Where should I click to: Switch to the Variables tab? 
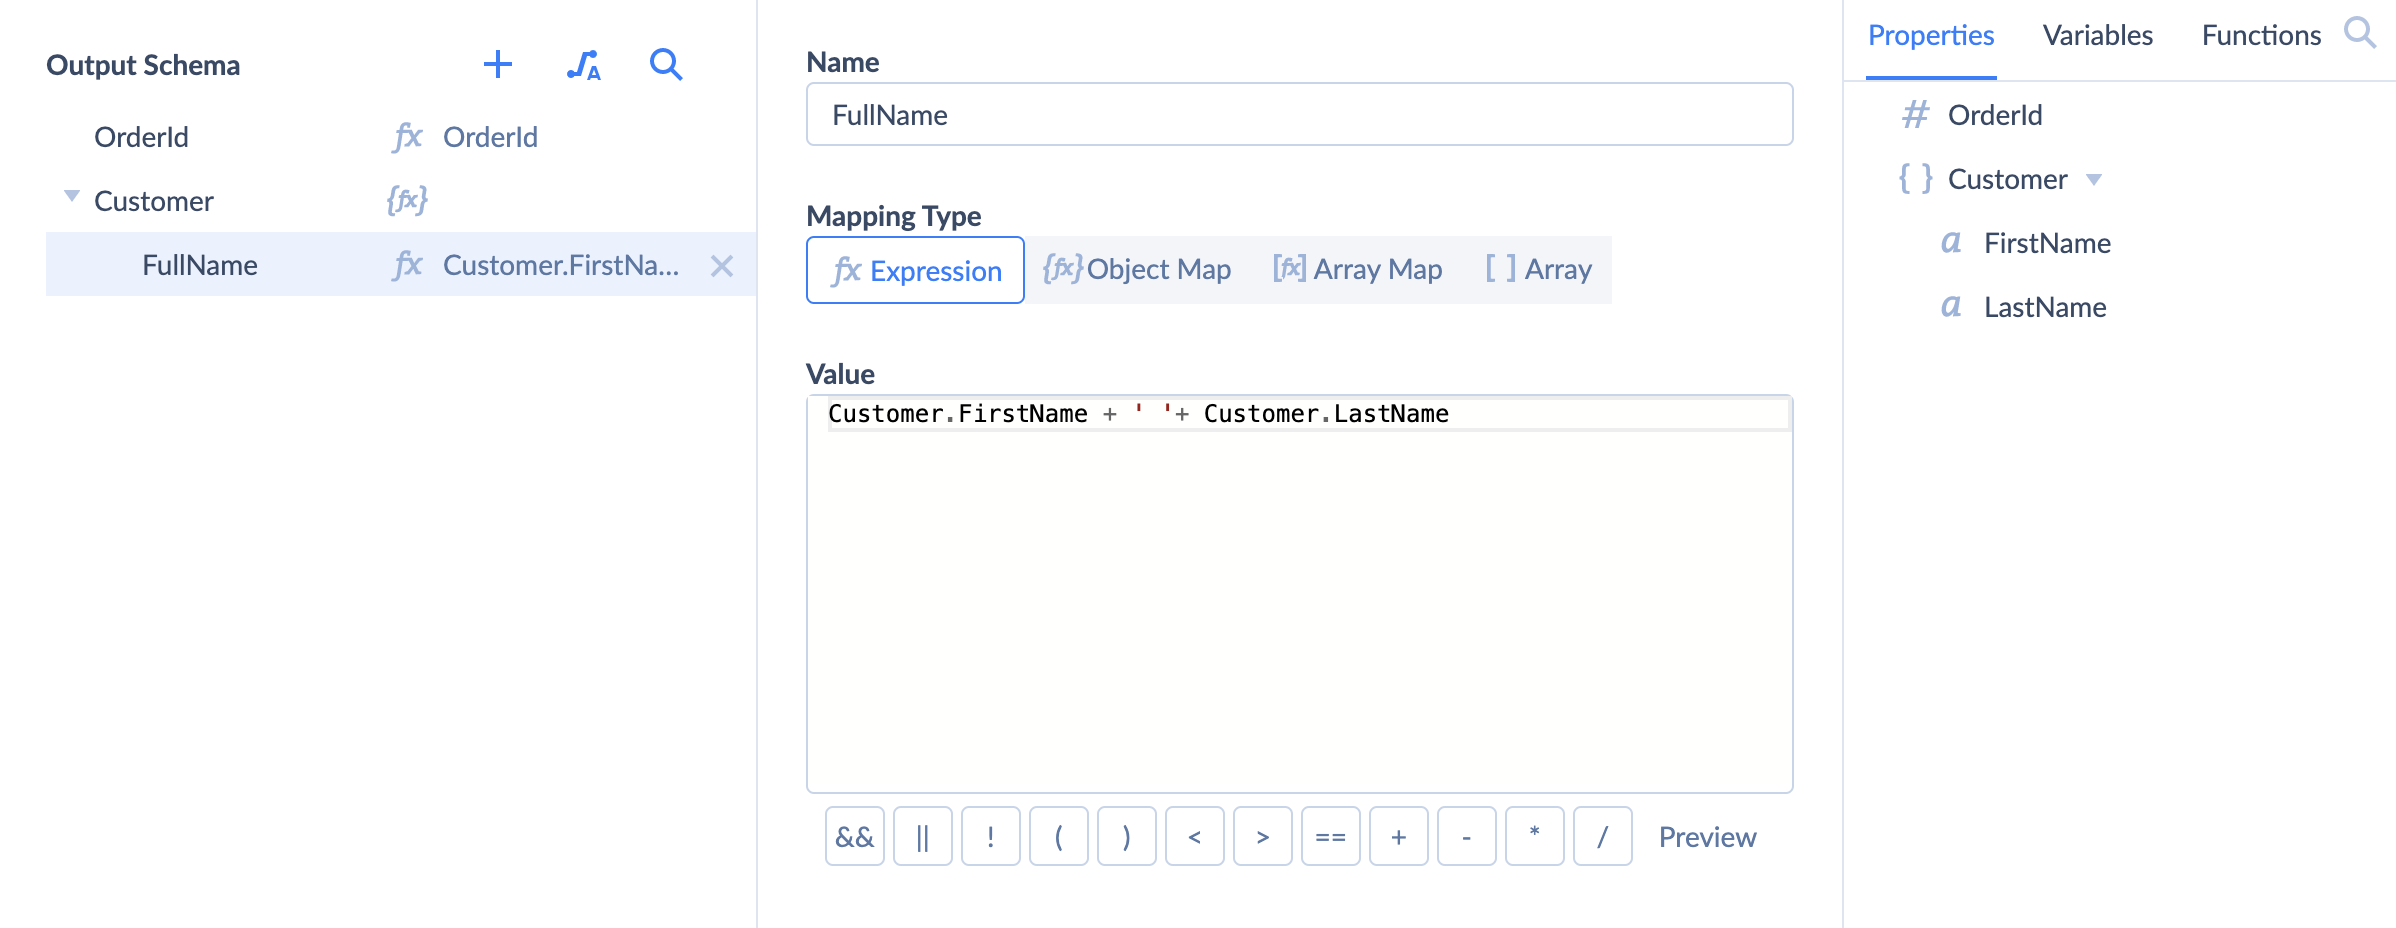coord(2098,36)
